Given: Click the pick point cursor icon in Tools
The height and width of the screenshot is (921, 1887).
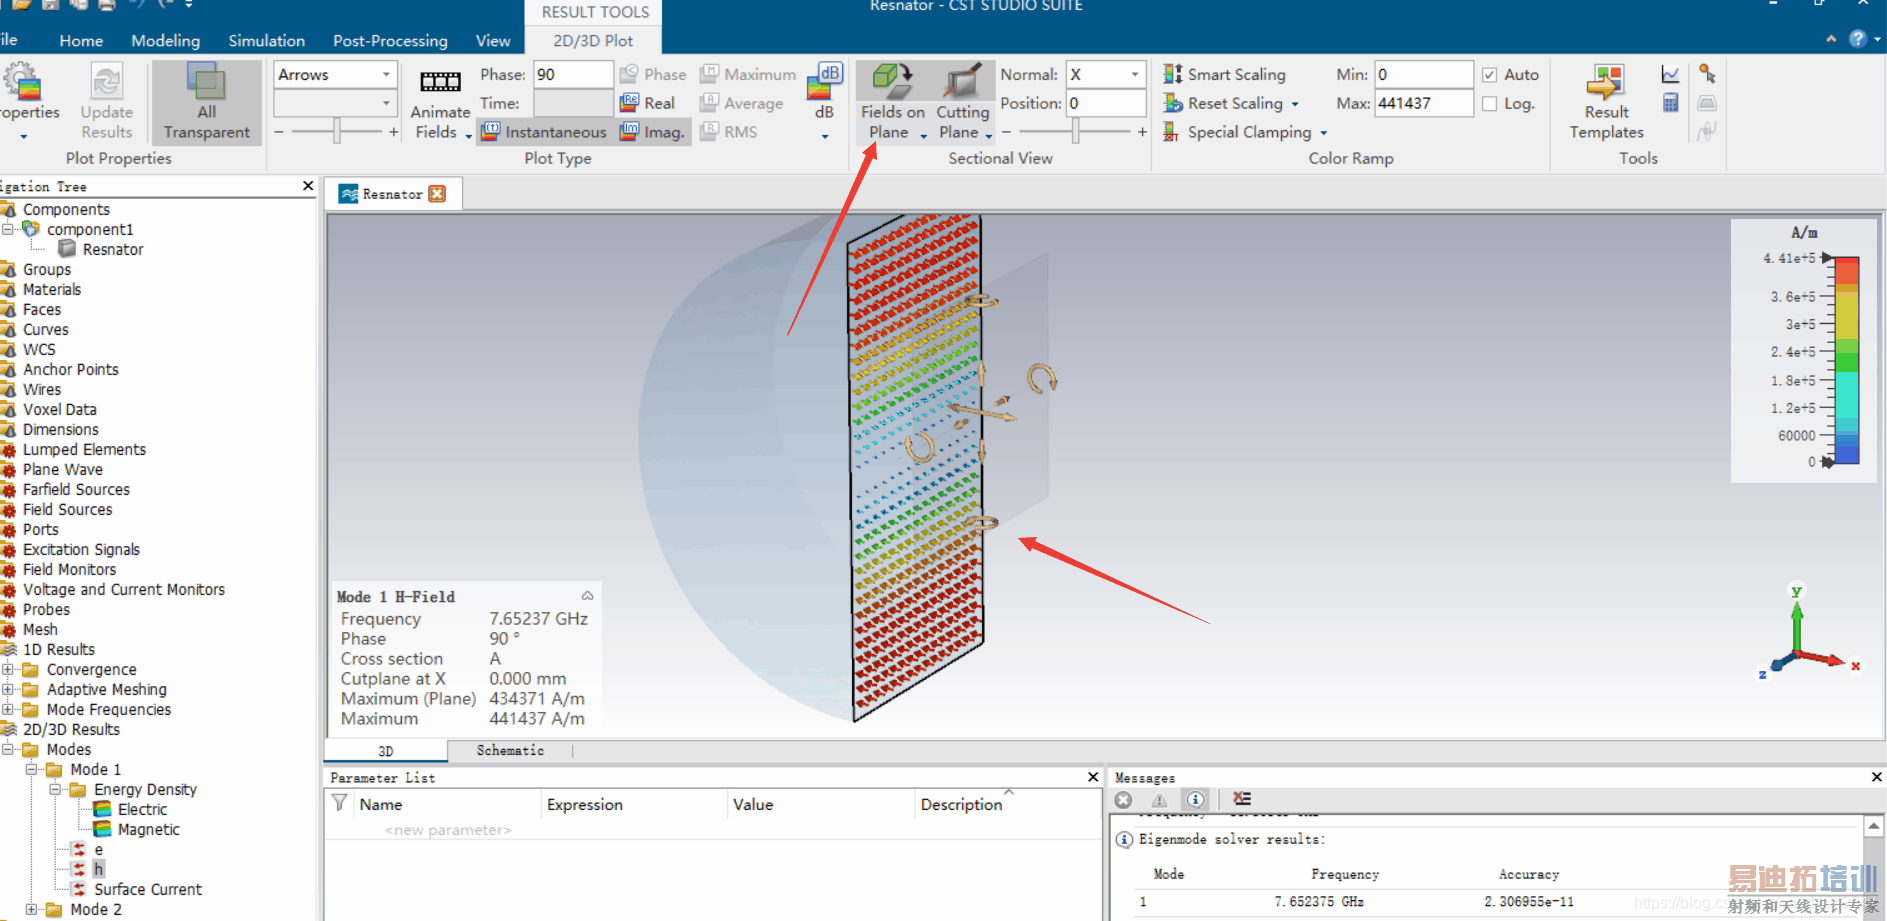Looking at the screenshot, I should tap(1707, 74).
